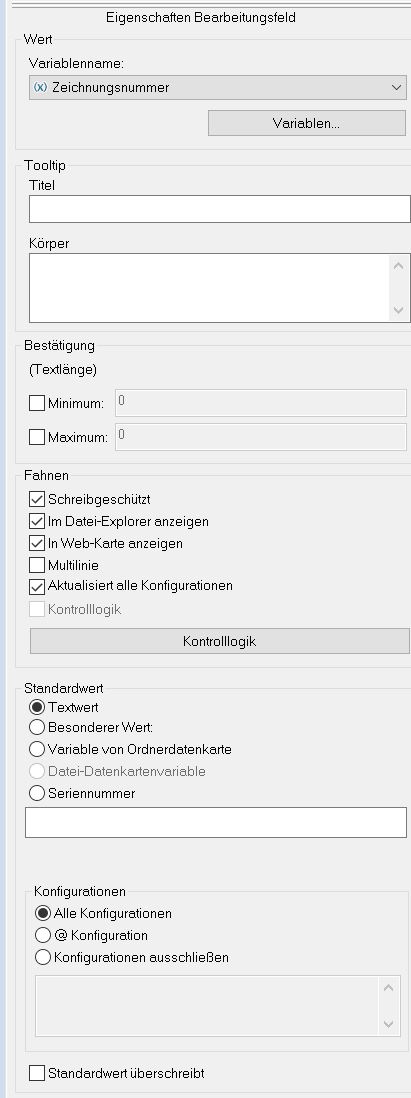Toggle Im Datei-Explorer anzeigen checkbox
The width and height of the screenshot is (411, 1098).
tap(37, 521)
